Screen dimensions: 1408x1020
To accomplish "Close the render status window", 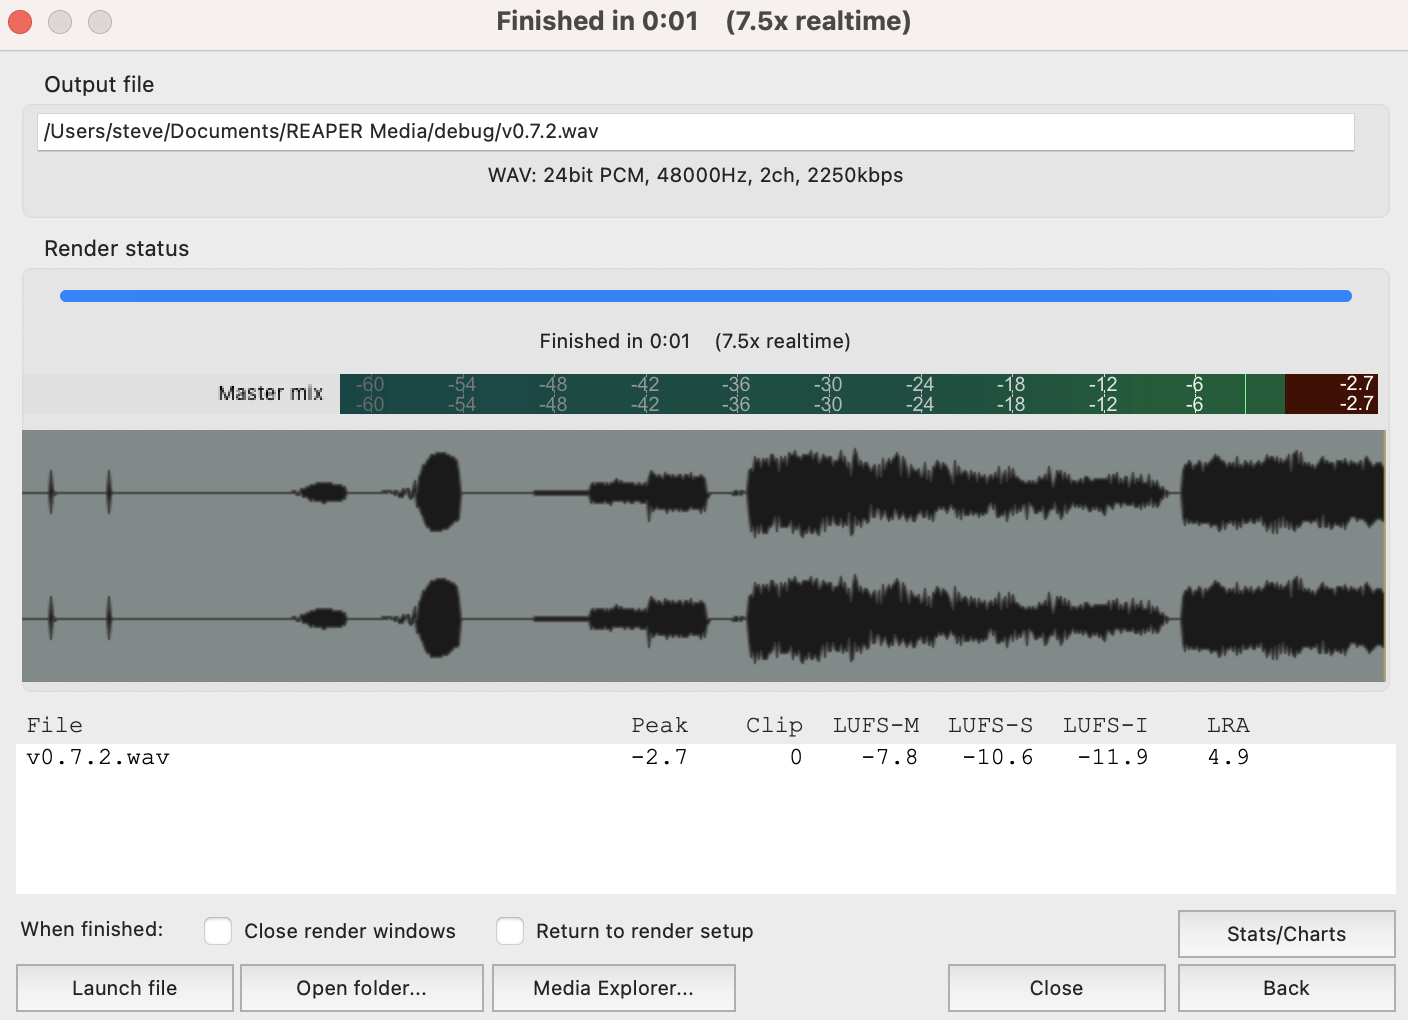I will (1056, 987).
